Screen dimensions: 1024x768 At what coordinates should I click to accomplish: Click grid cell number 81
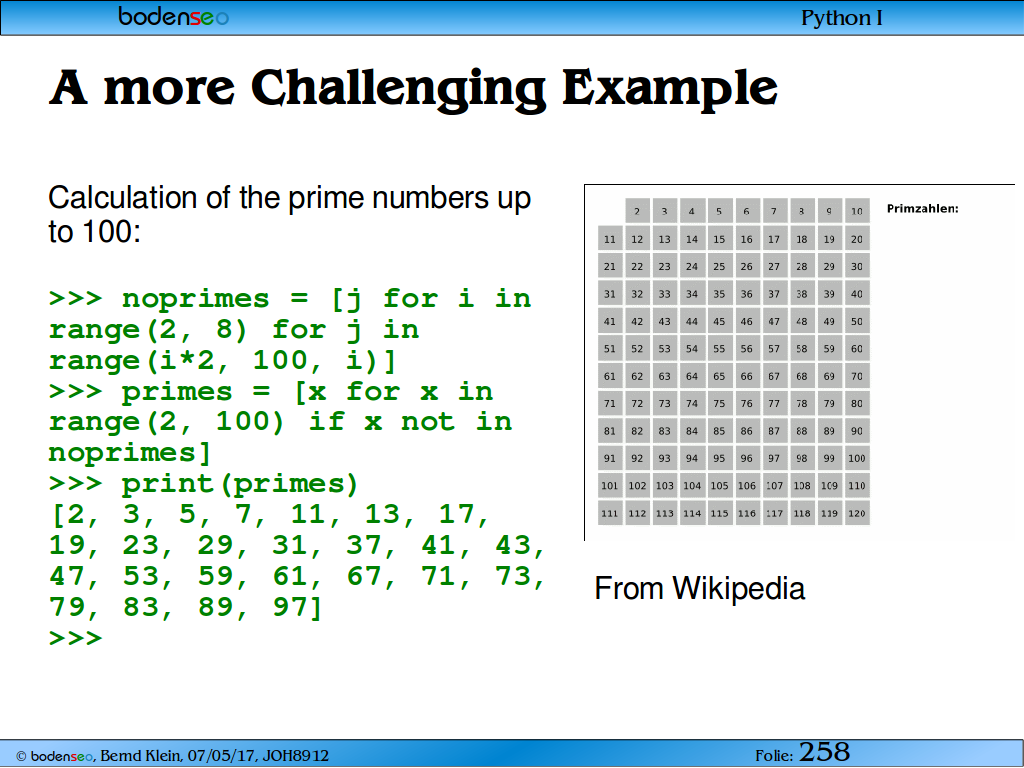[610, 430]
